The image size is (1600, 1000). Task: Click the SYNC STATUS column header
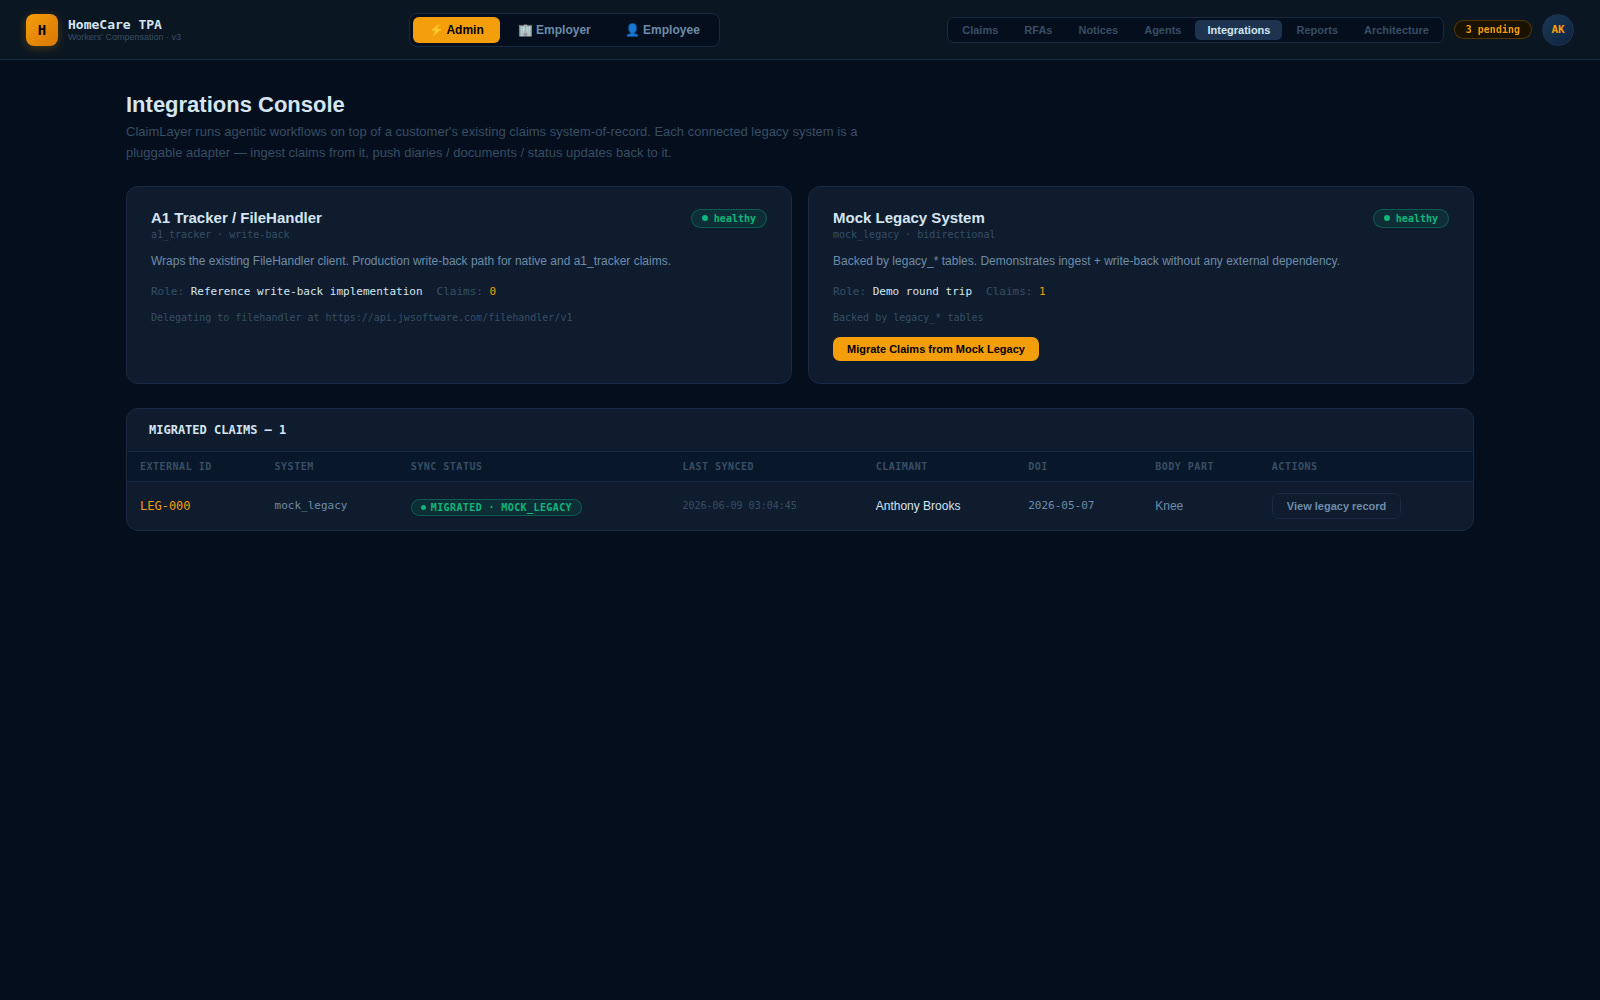tap(446, 467)
